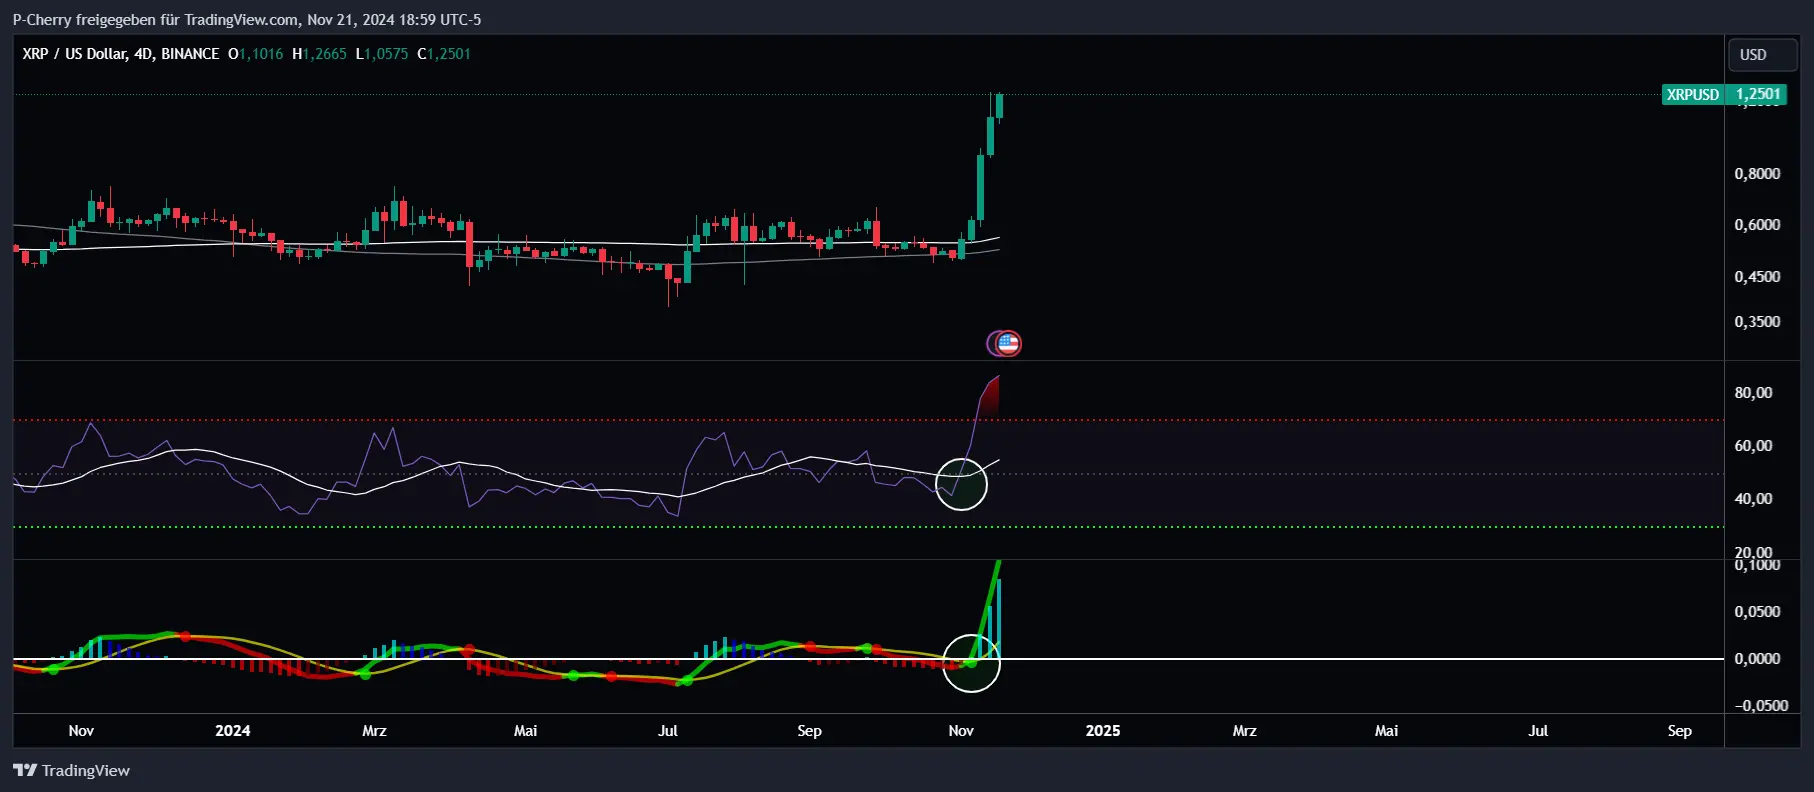This screenshot has height=792, width=1814.
Task: Click the Nov label left of 2024
Action: [81, 731]
